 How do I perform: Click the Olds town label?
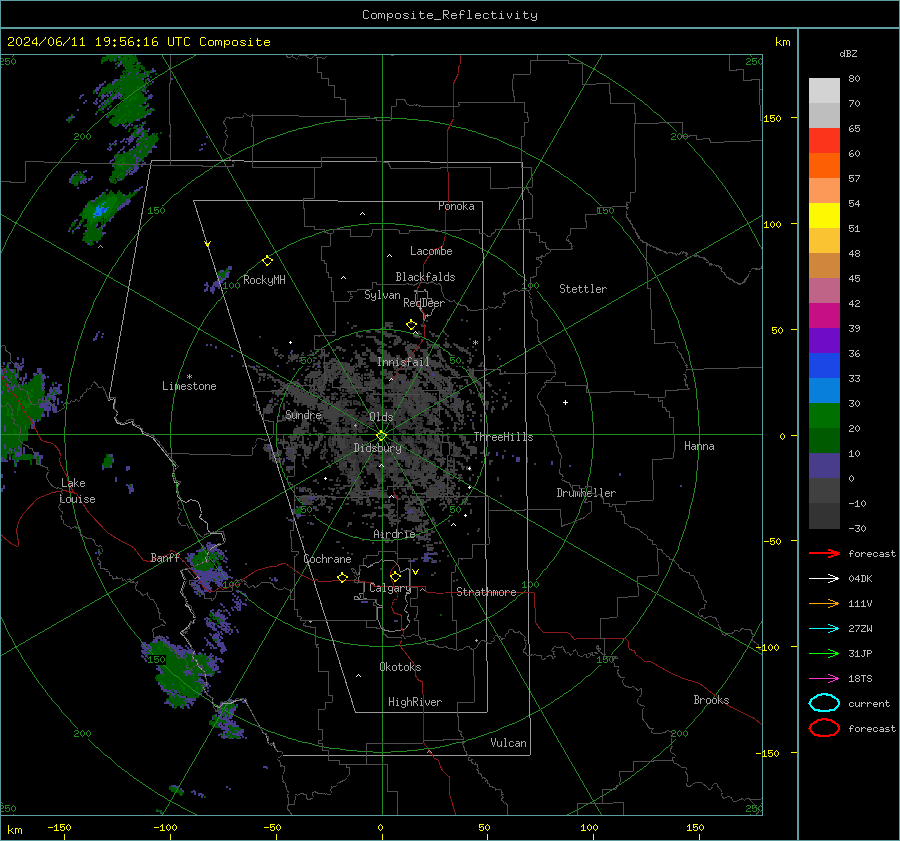381,417
